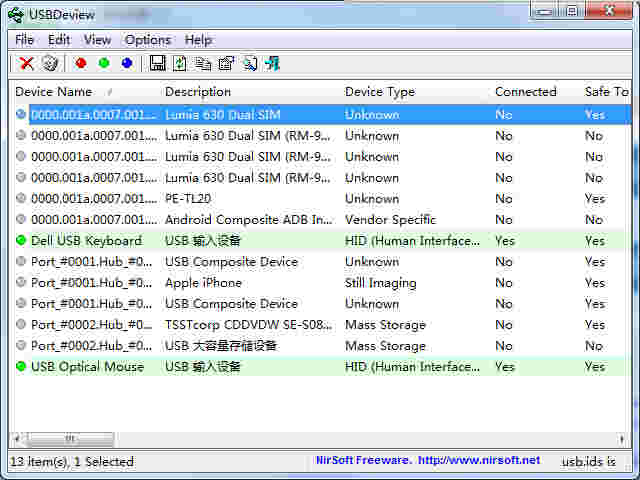Viewport: 640px width, 480px height.
Task: Click the floppy disk save icon
Action: coord(157,63)
